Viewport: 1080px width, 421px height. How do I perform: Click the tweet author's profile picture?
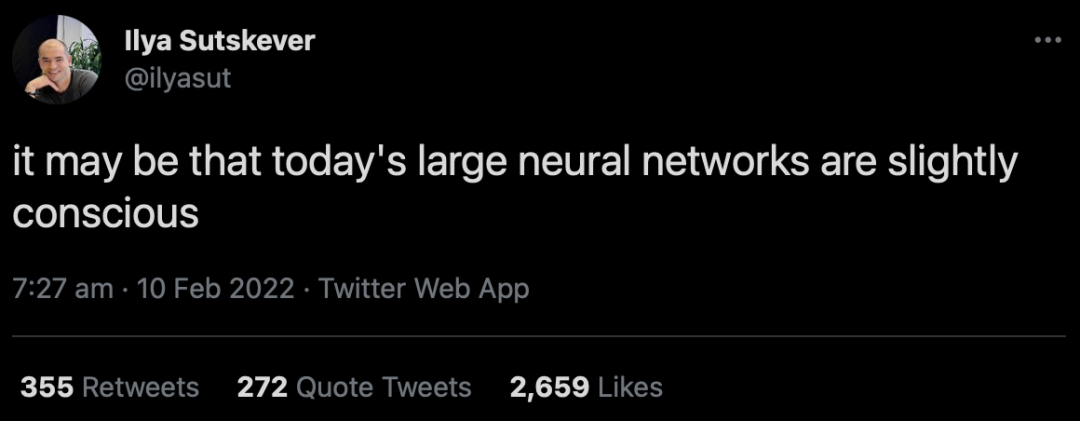click(56, 59)
